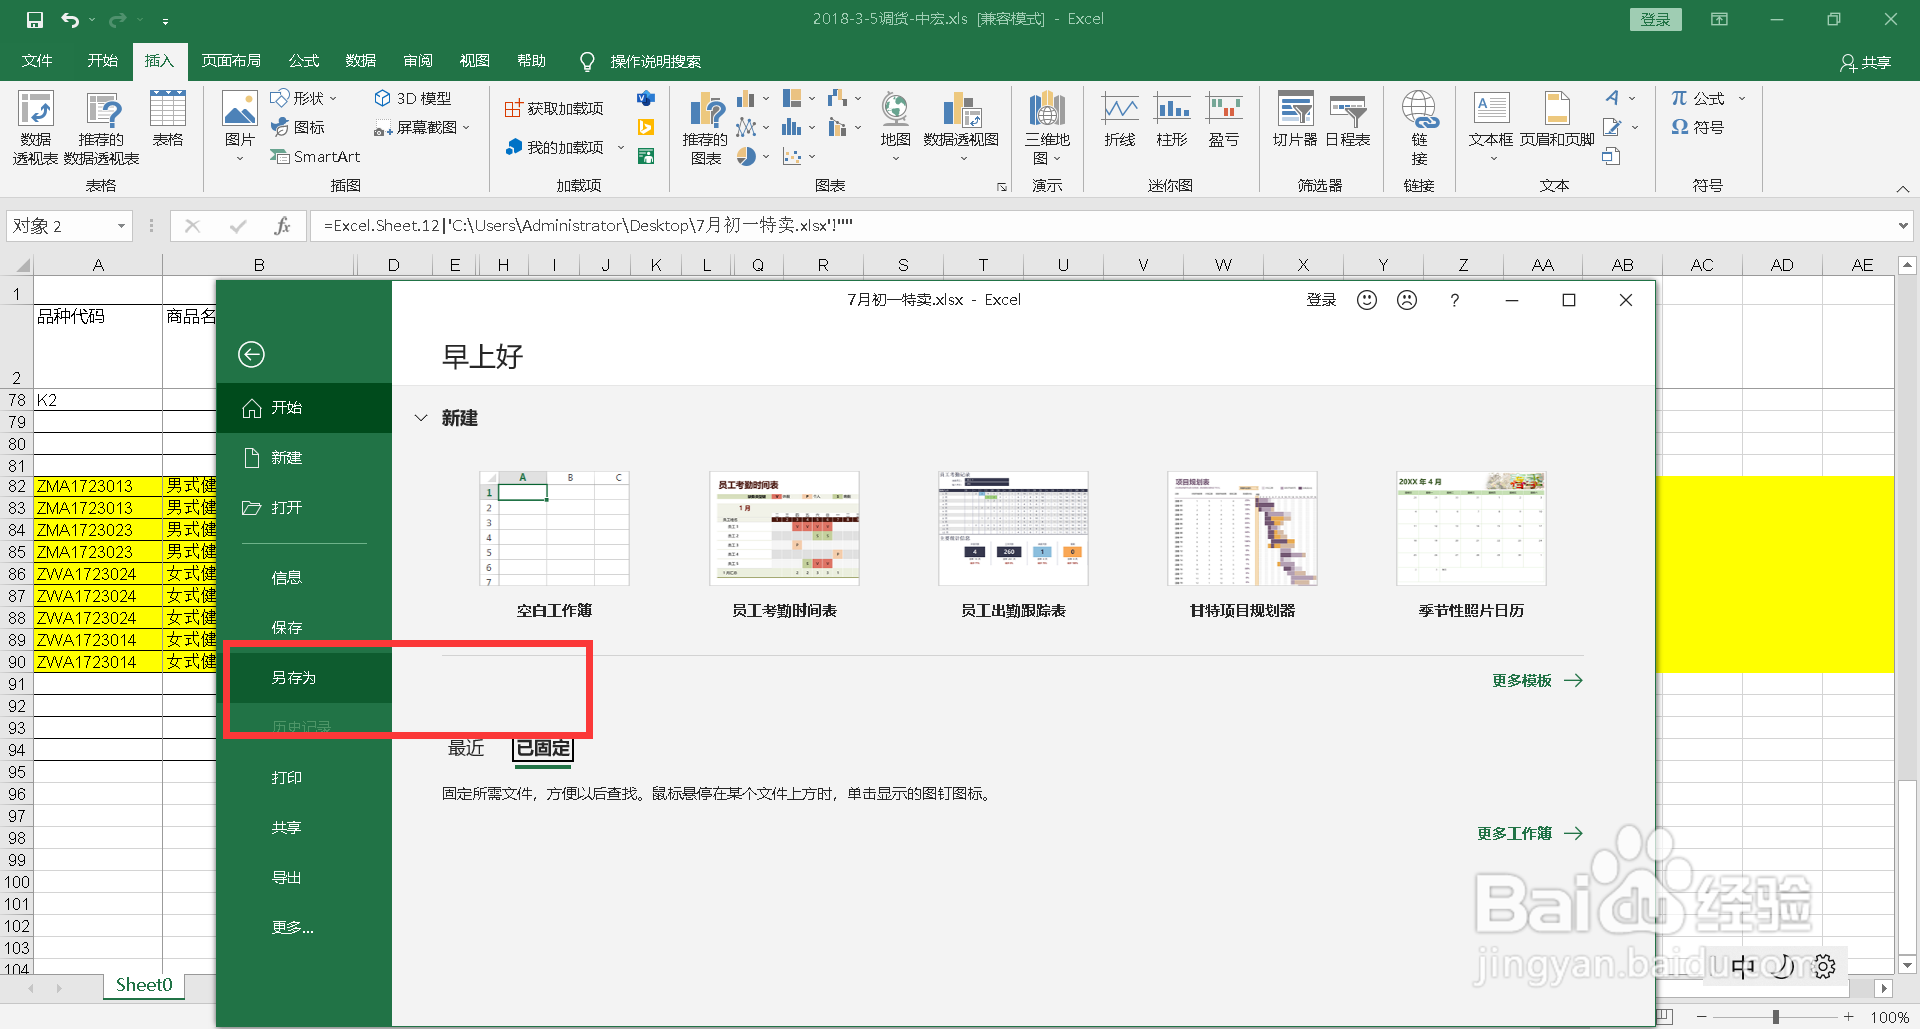Screen dimensions: 1920x1029
Task: Click the 更多模板 link
Action: pyautogui.click(x=1537, y=680)
